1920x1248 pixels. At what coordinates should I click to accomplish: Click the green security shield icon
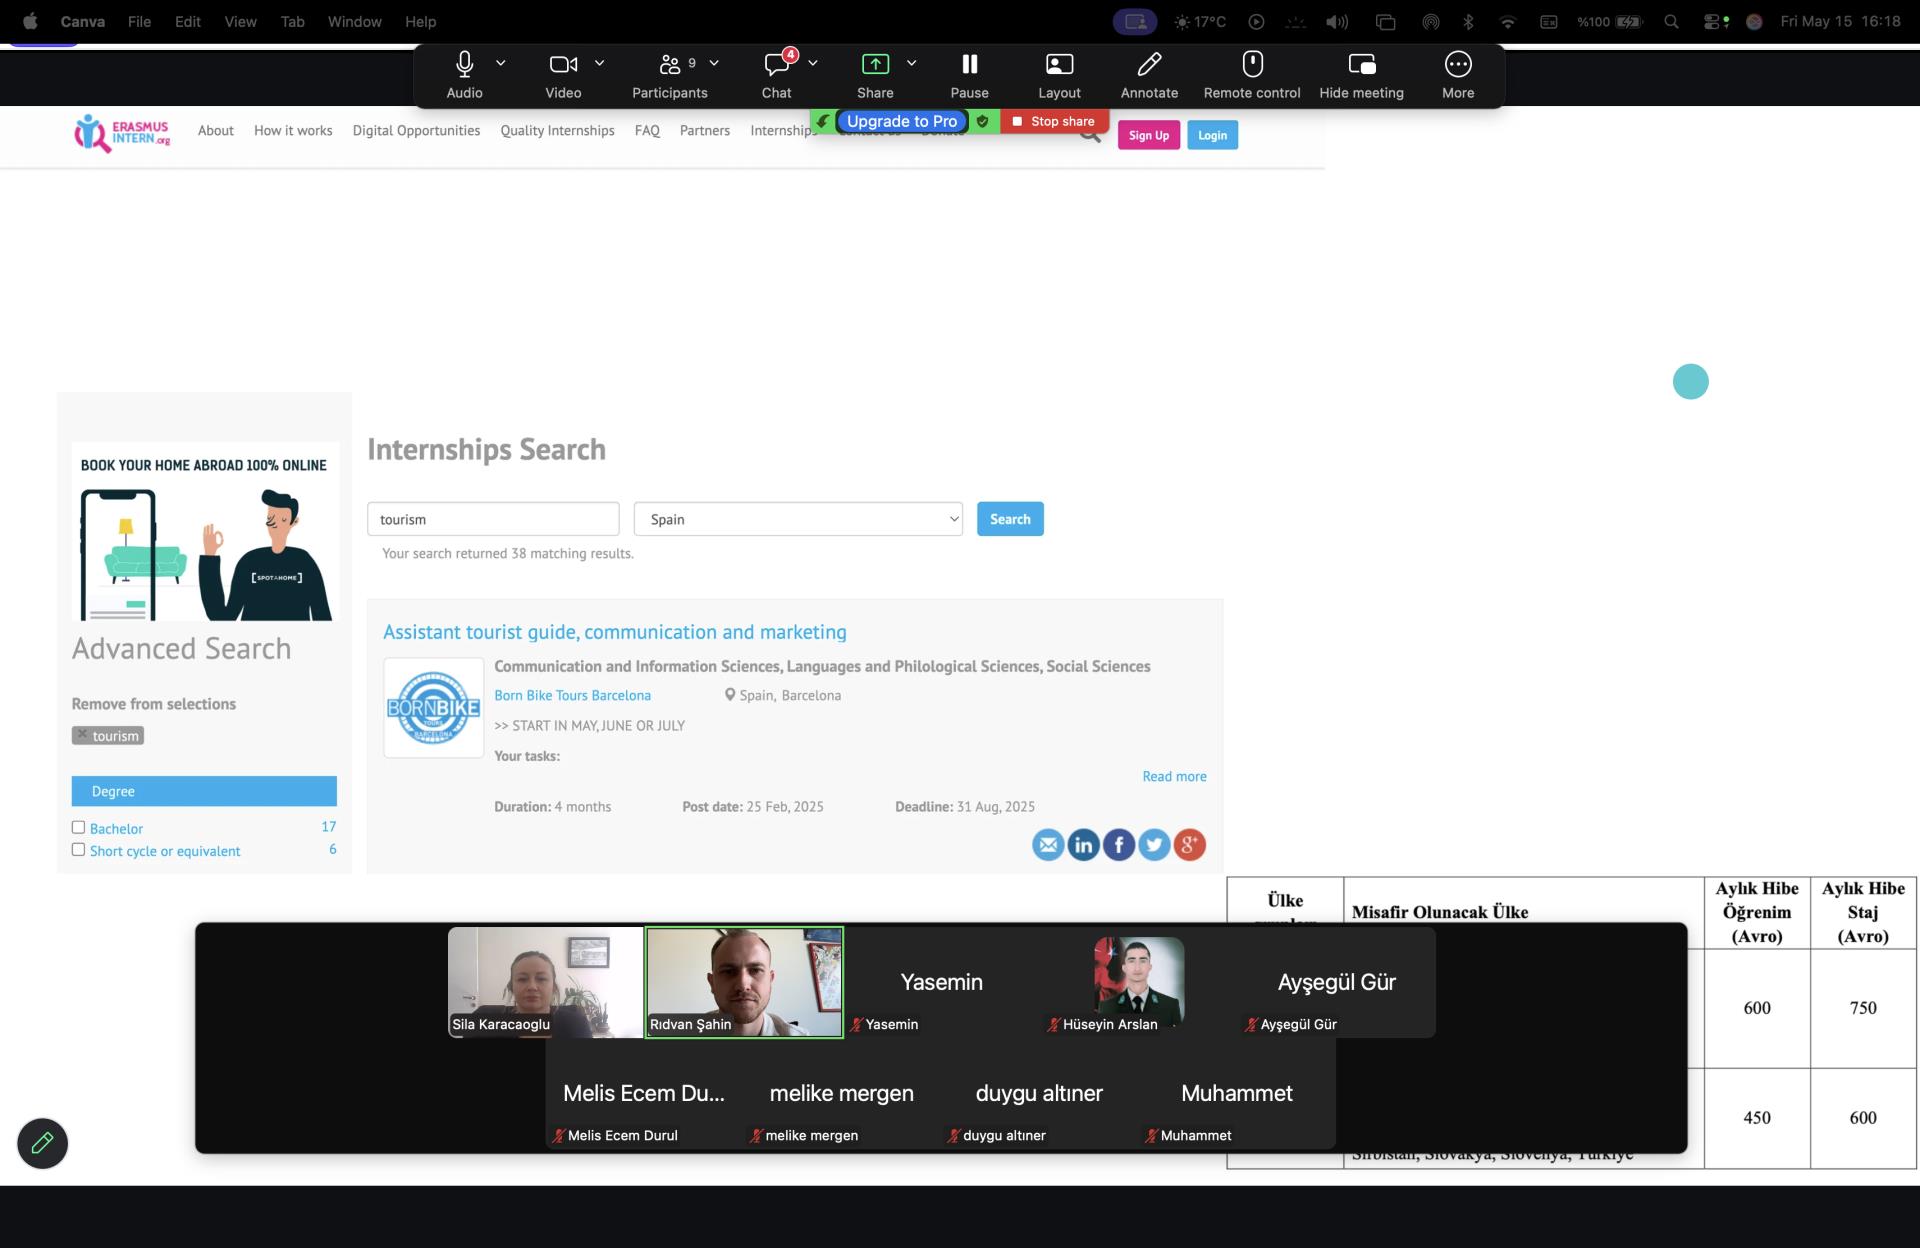[983, 121]
